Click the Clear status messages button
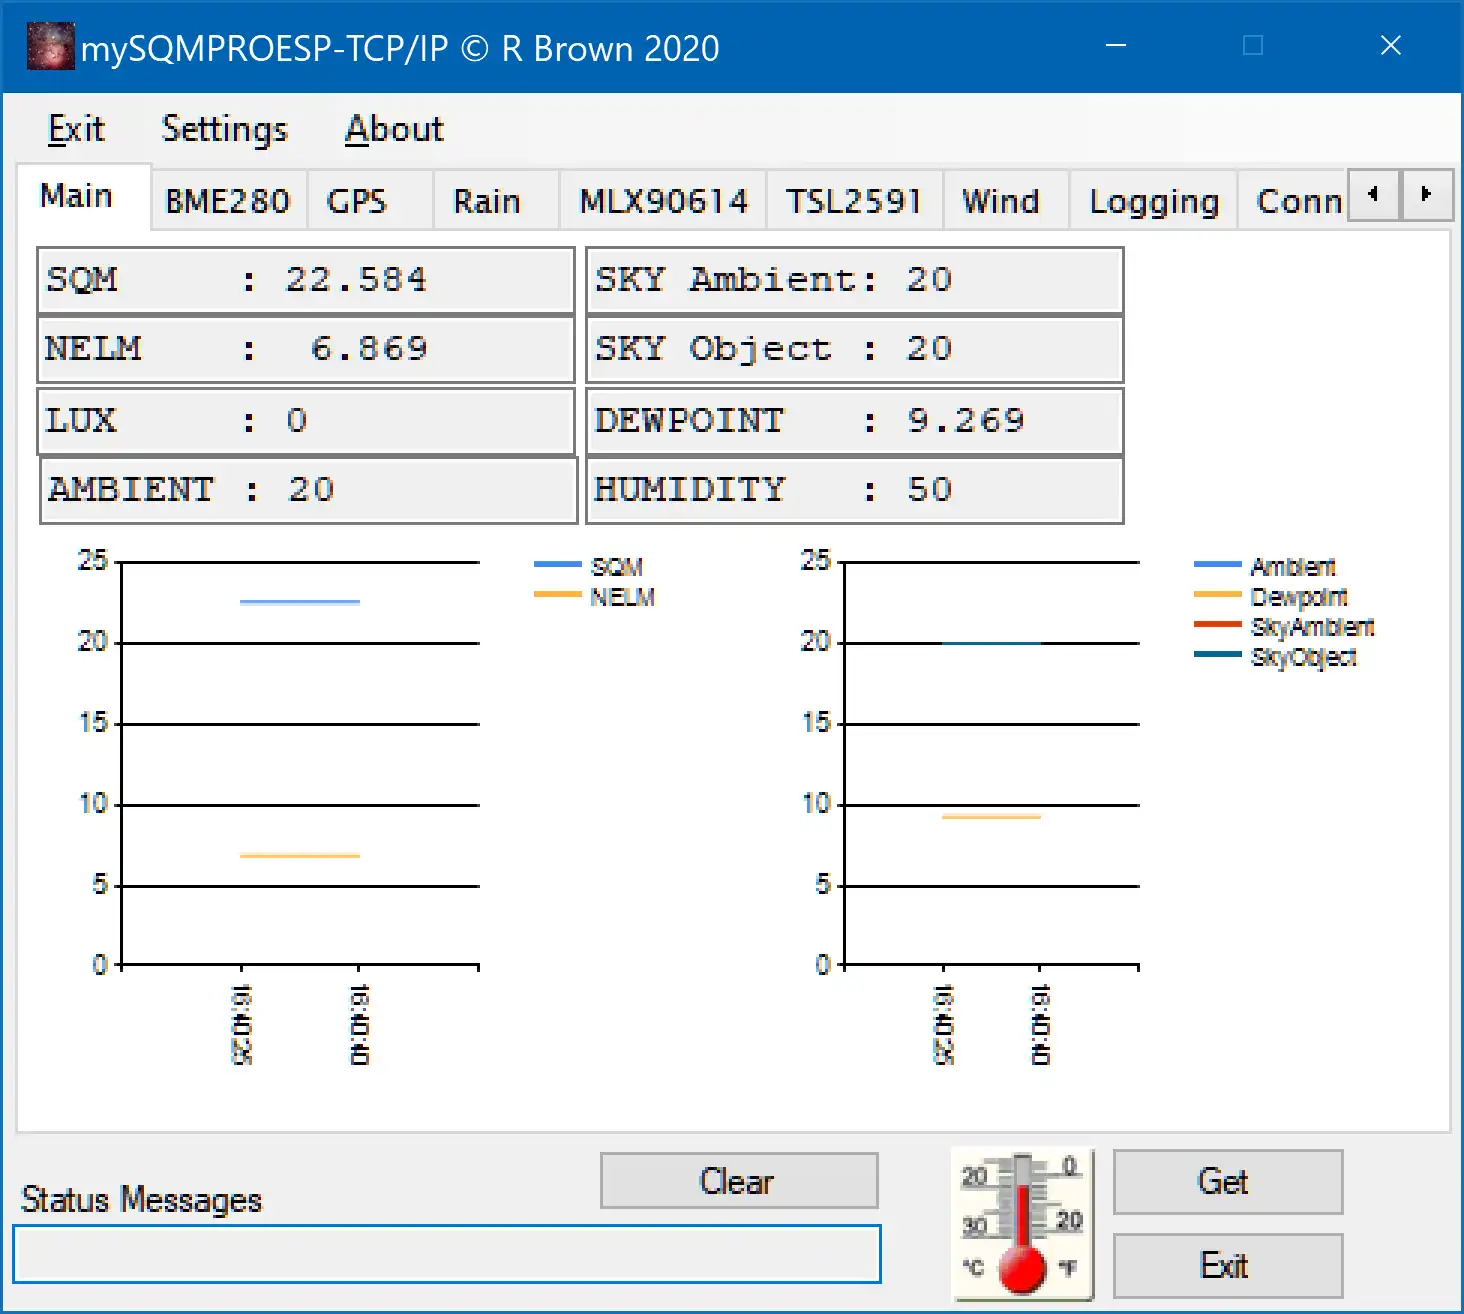Viewport: 1464px width, 1314px height. click(x=739, y=1181)
